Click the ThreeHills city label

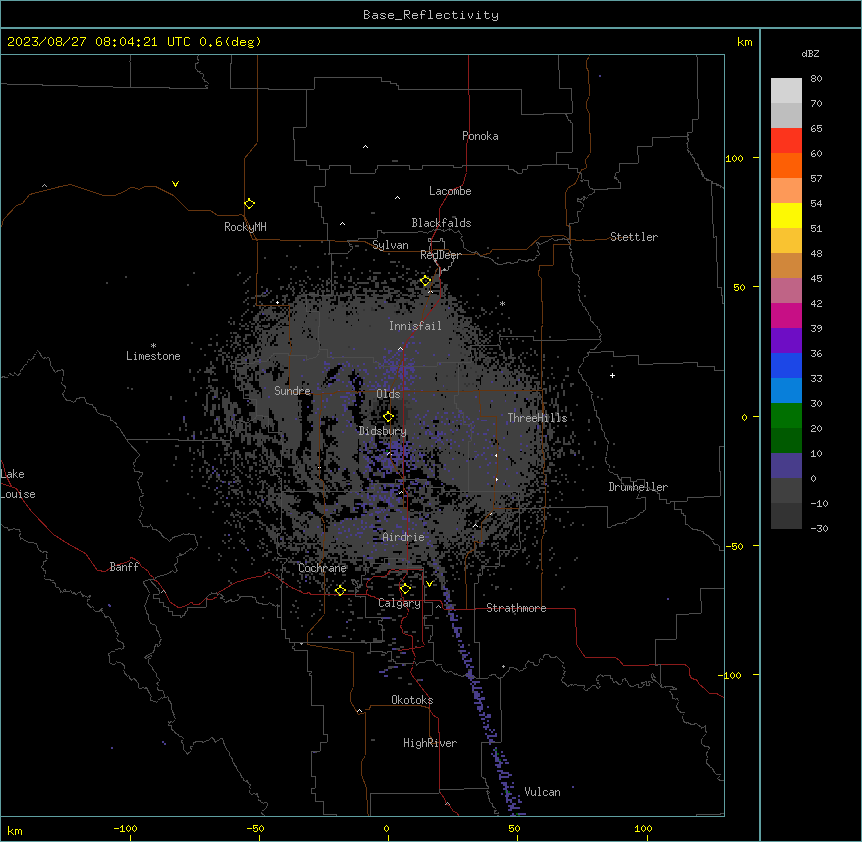537,418
